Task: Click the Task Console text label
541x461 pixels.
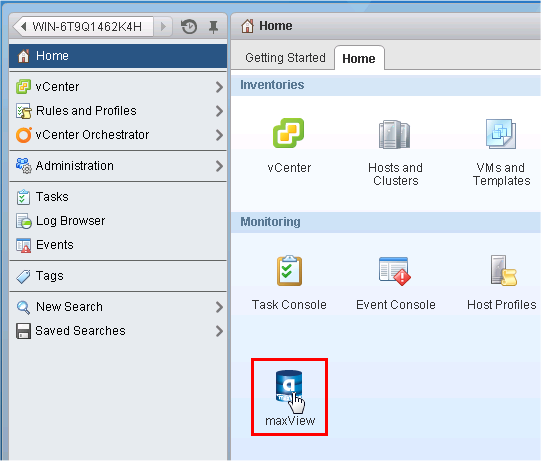Action: 289,305
